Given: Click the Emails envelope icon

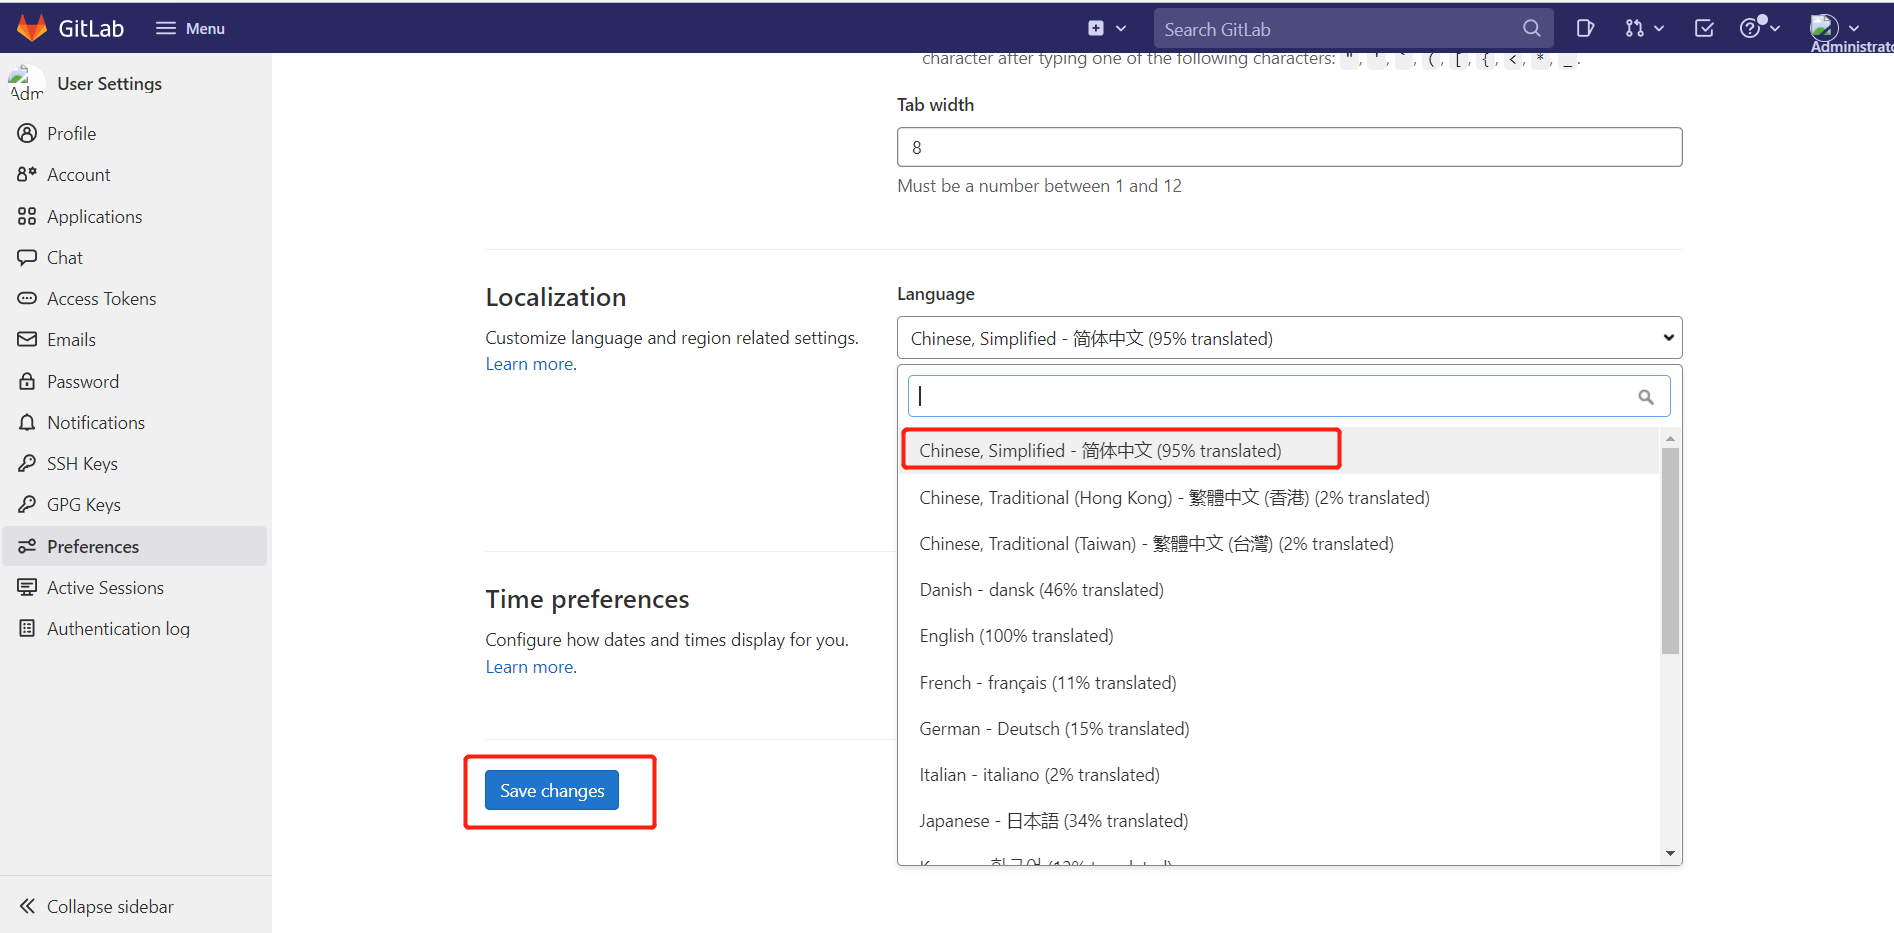Looking at the screenshot, I should click(x=27, y=339).
